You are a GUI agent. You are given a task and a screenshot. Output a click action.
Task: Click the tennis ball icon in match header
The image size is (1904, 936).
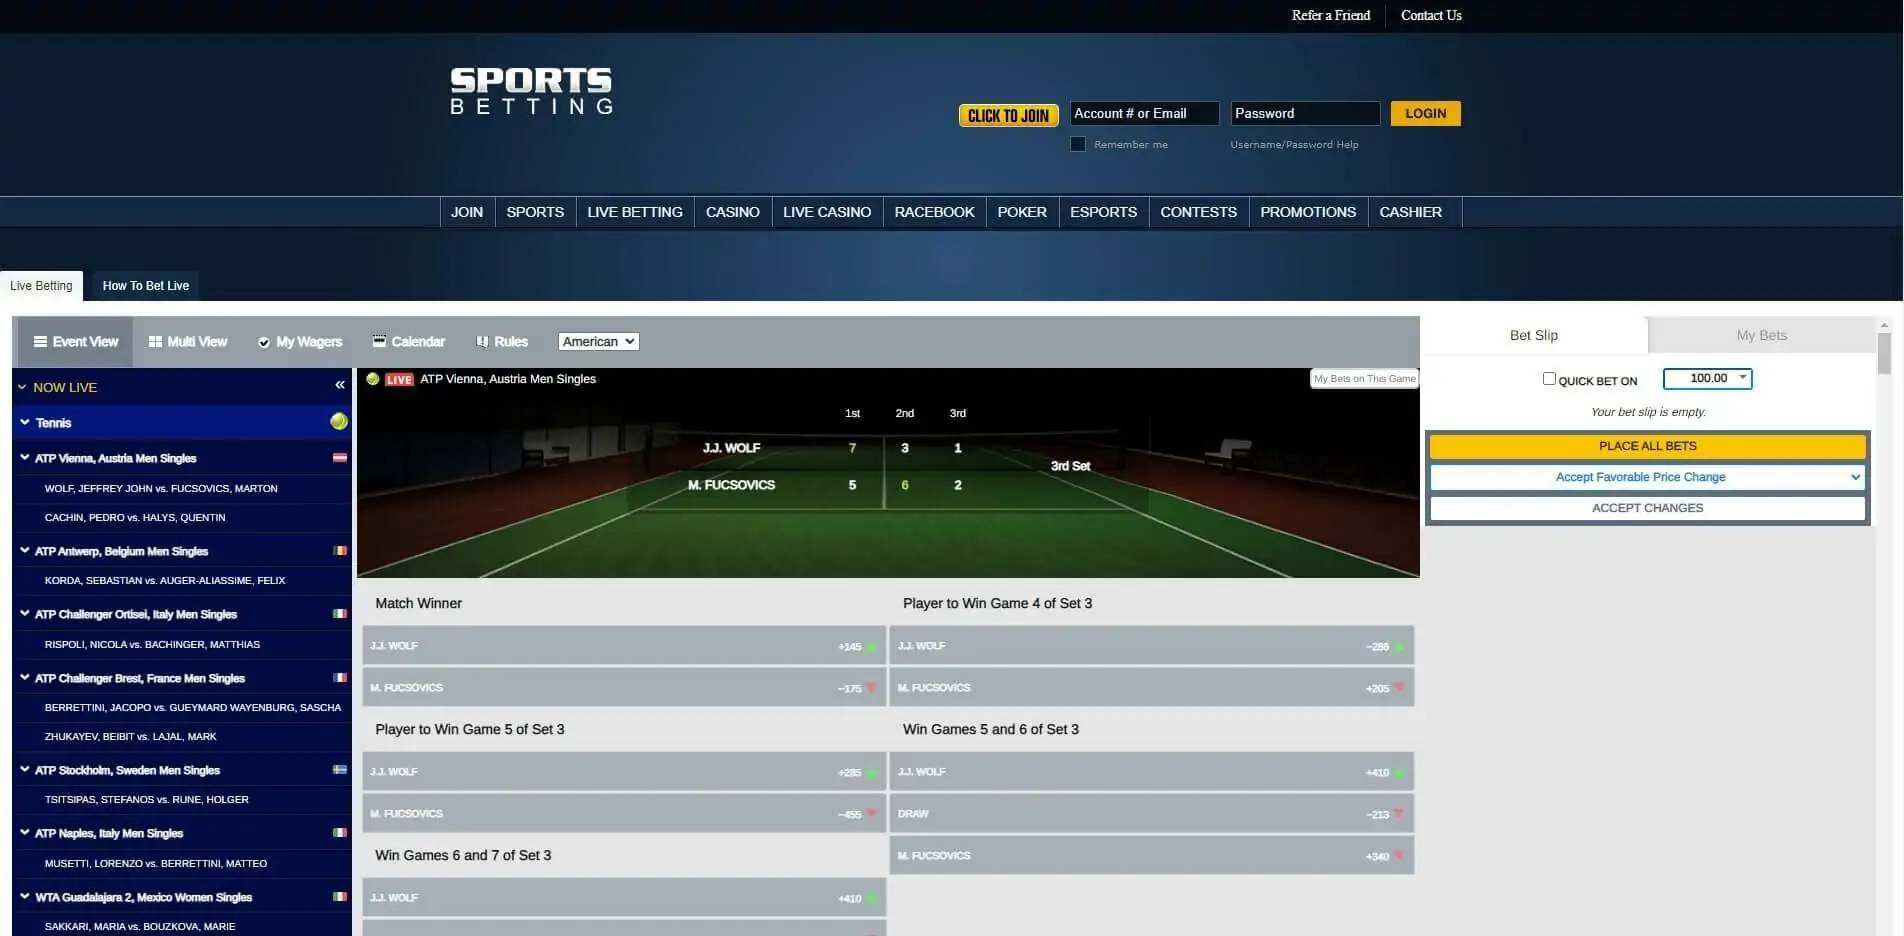pyautogui.click(x=373, y=379)
